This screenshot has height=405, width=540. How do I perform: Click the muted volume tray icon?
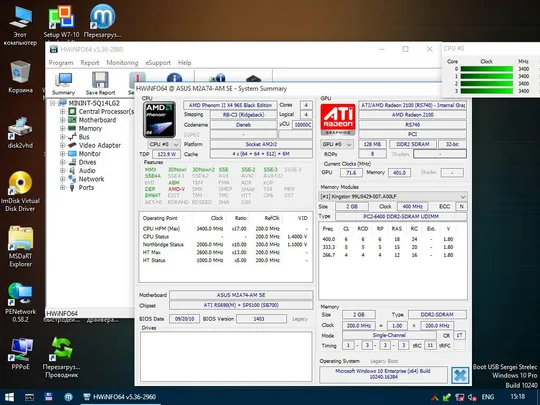click(472, 397)
